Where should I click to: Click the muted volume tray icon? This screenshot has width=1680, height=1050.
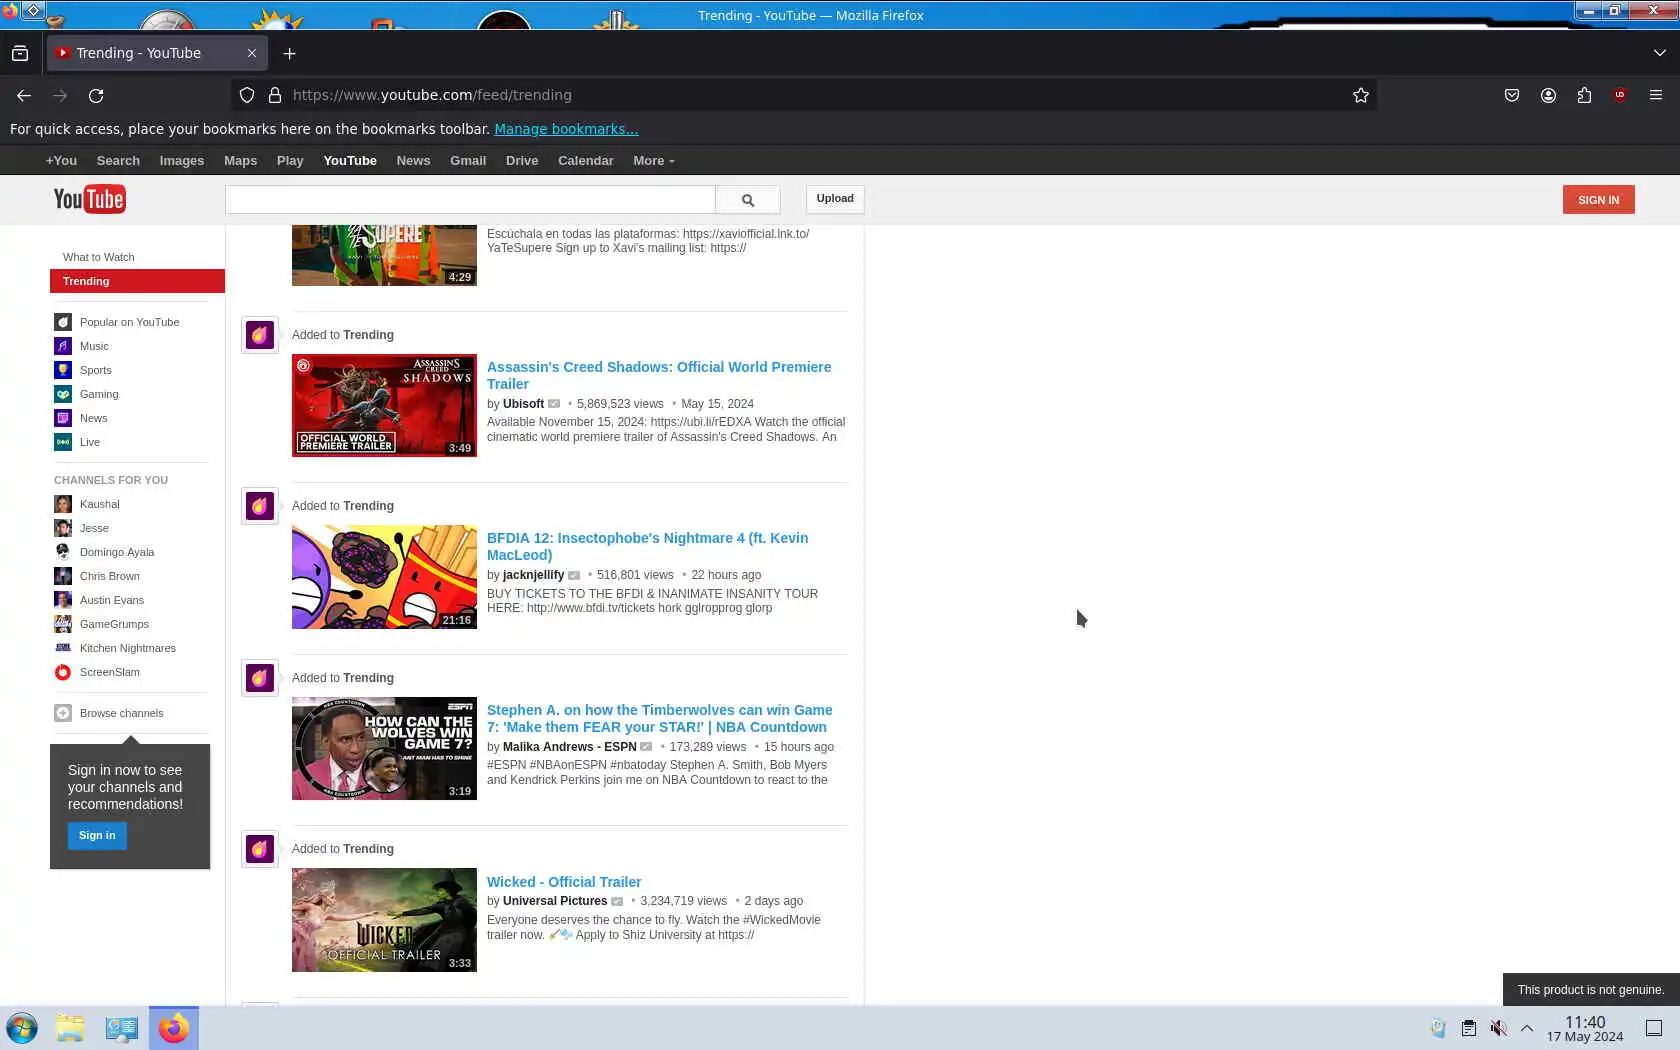[1498, 1028]
